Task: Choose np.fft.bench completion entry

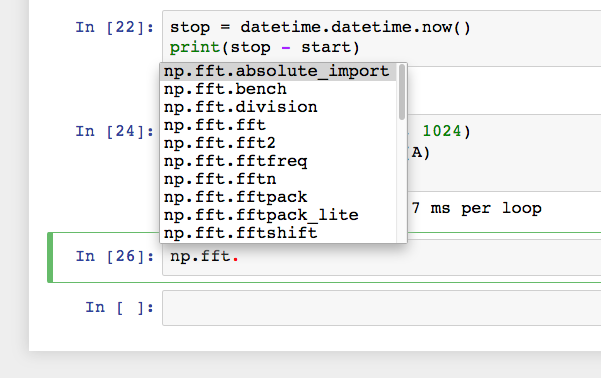Action: point(278,89)
